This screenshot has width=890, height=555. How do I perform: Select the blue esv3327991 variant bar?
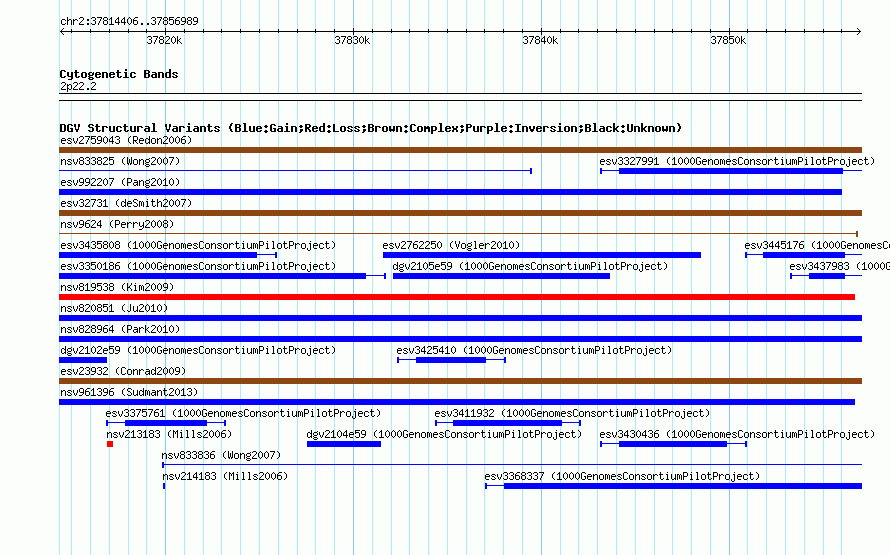(731, 171)
